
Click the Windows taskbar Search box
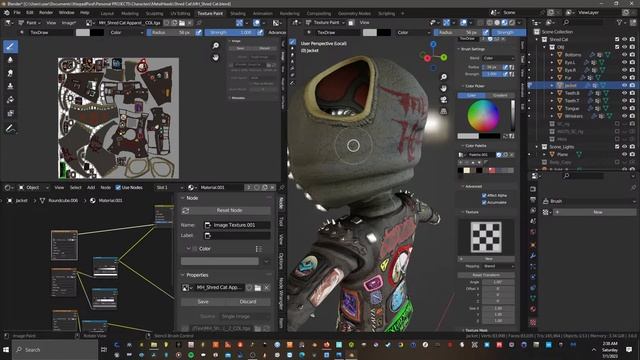(55, 350)
